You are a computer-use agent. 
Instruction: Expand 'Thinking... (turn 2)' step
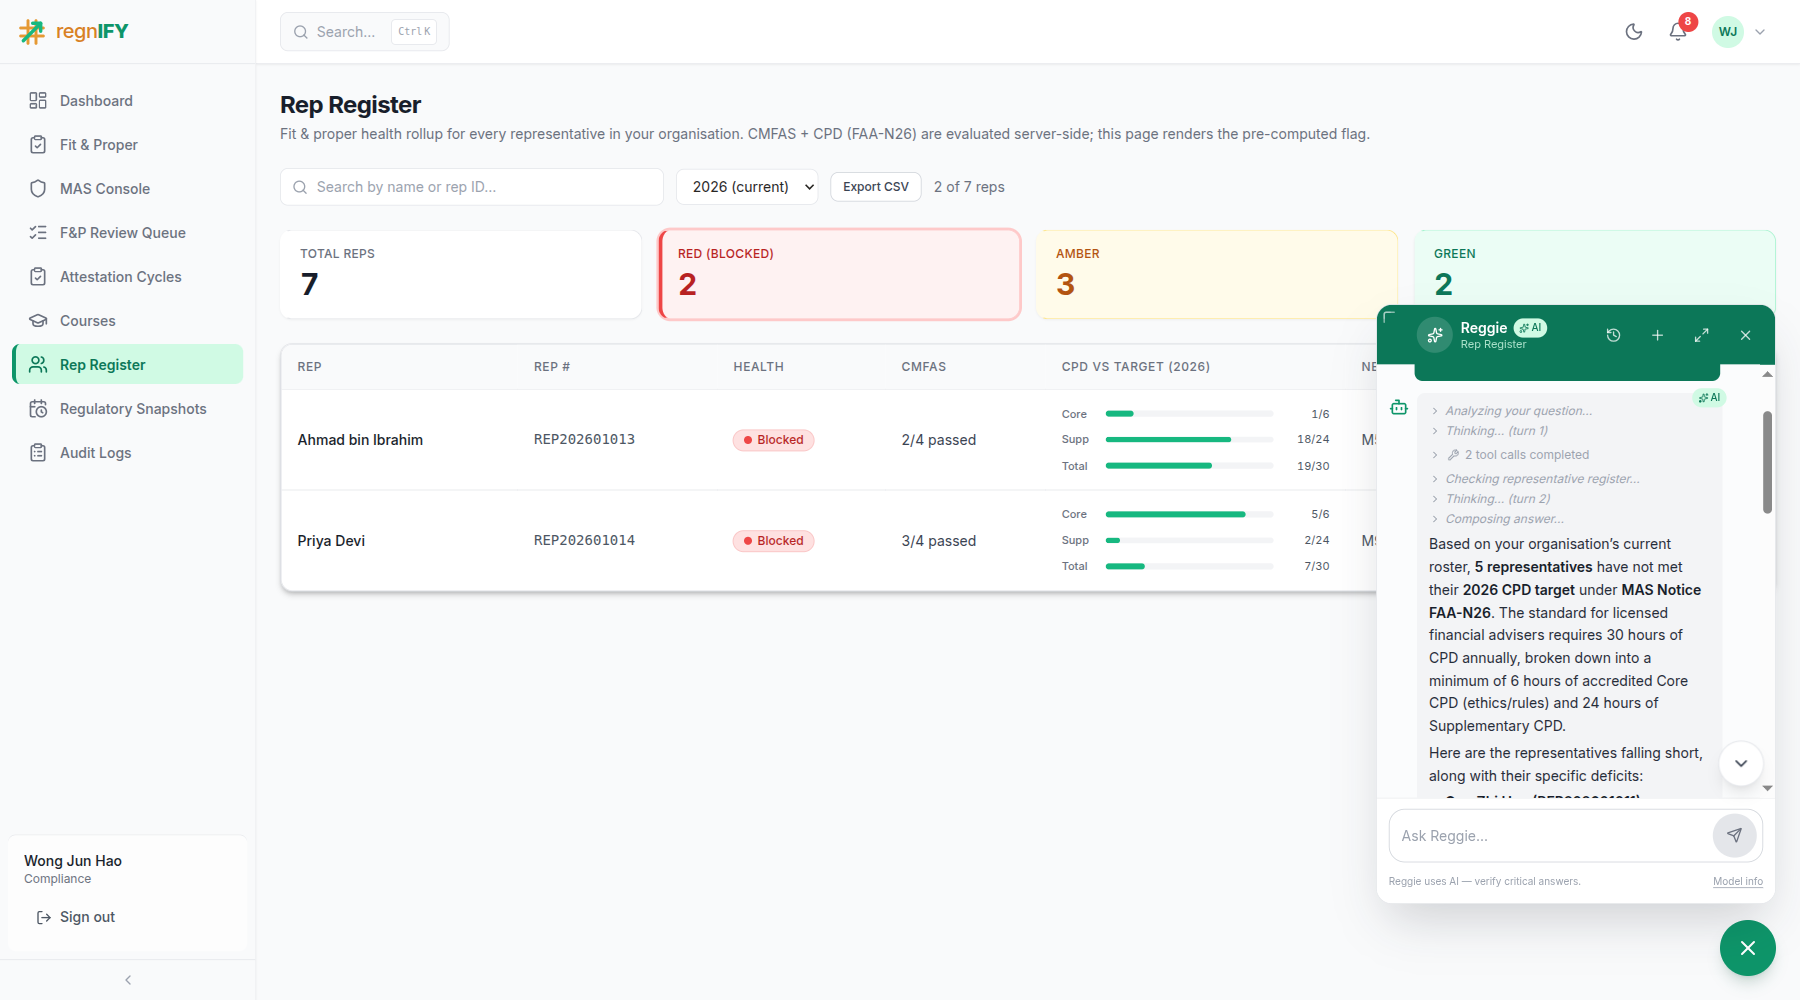(1491, 499)
